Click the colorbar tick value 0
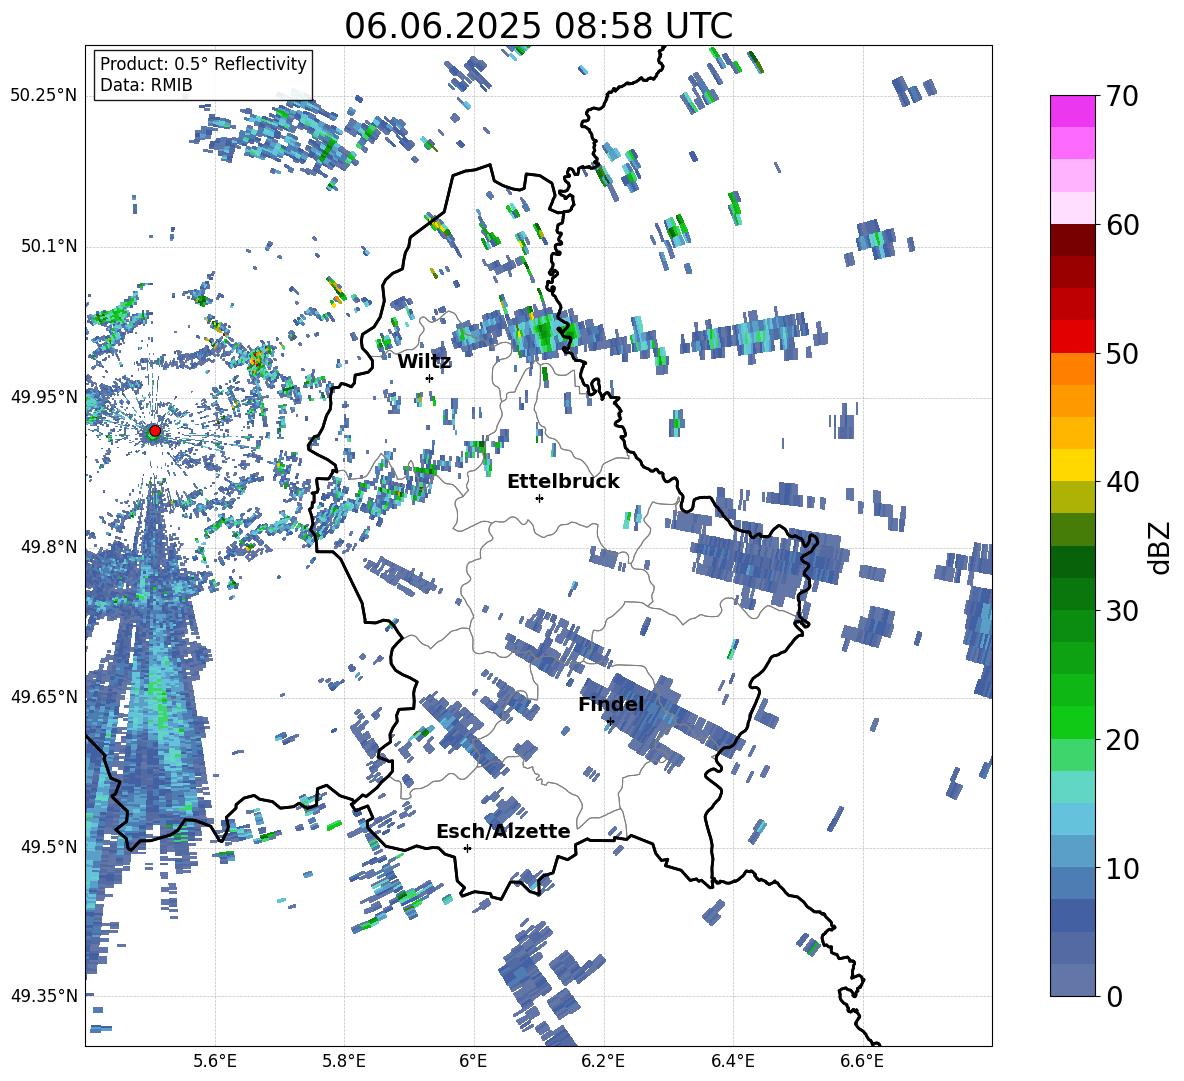This screenshot has height=1081, width=1184. tap(1114, 996)
